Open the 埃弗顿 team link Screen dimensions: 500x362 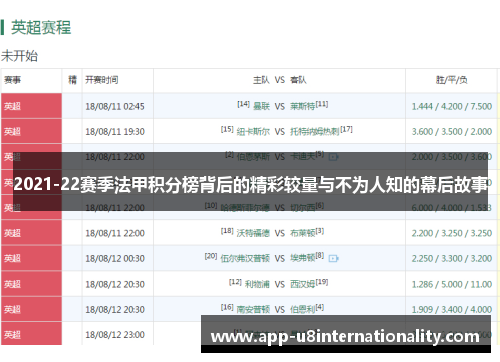pos(302,258)
